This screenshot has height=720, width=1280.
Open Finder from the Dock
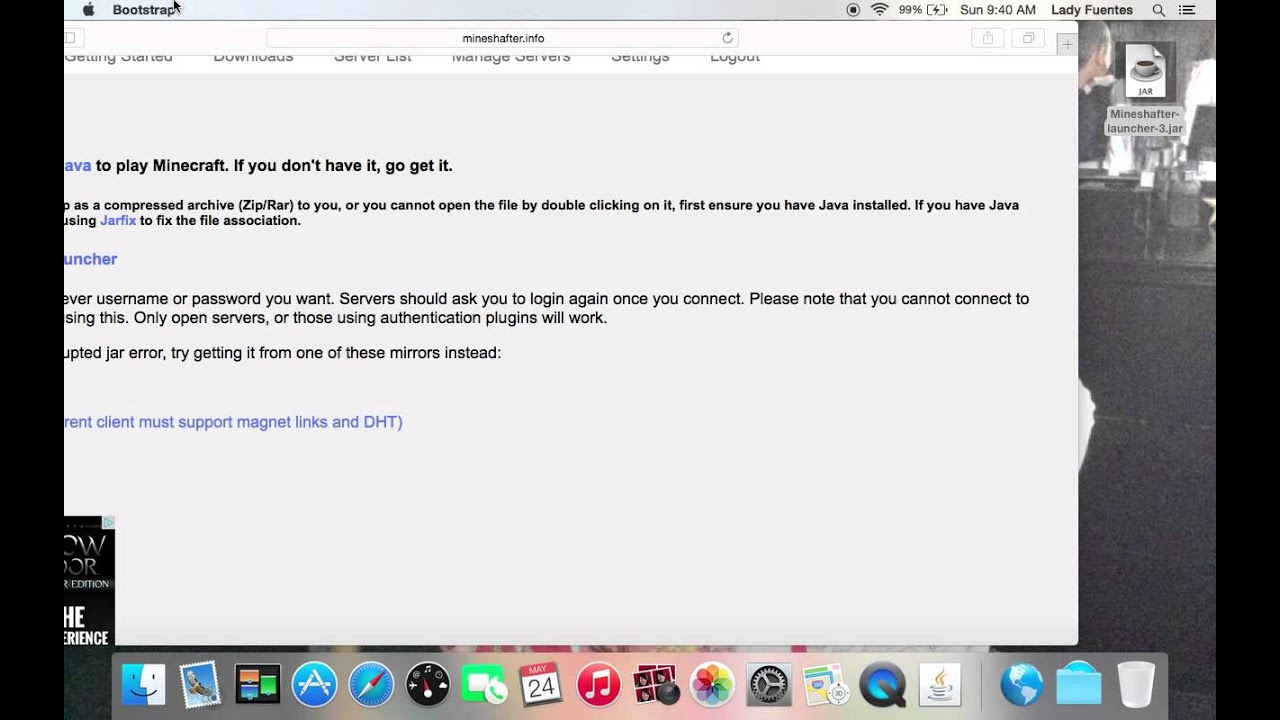pyautogui.click(x=143, y=685)
